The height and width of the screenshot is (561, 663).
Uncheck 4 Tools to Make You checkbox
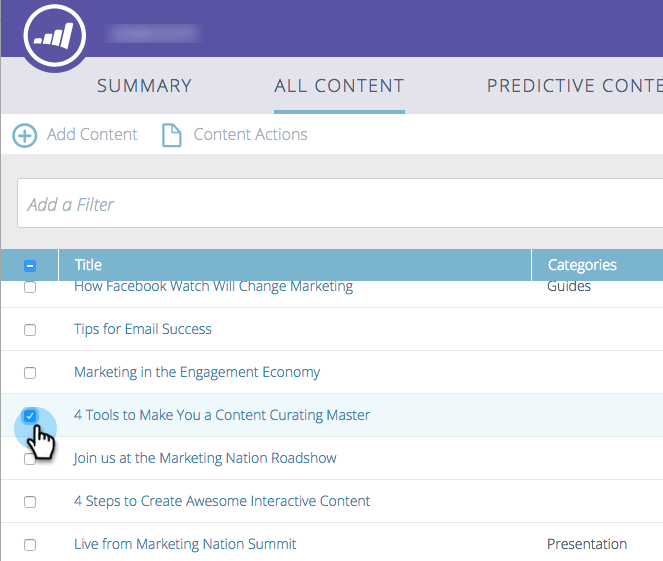click(x=30, y=416)
